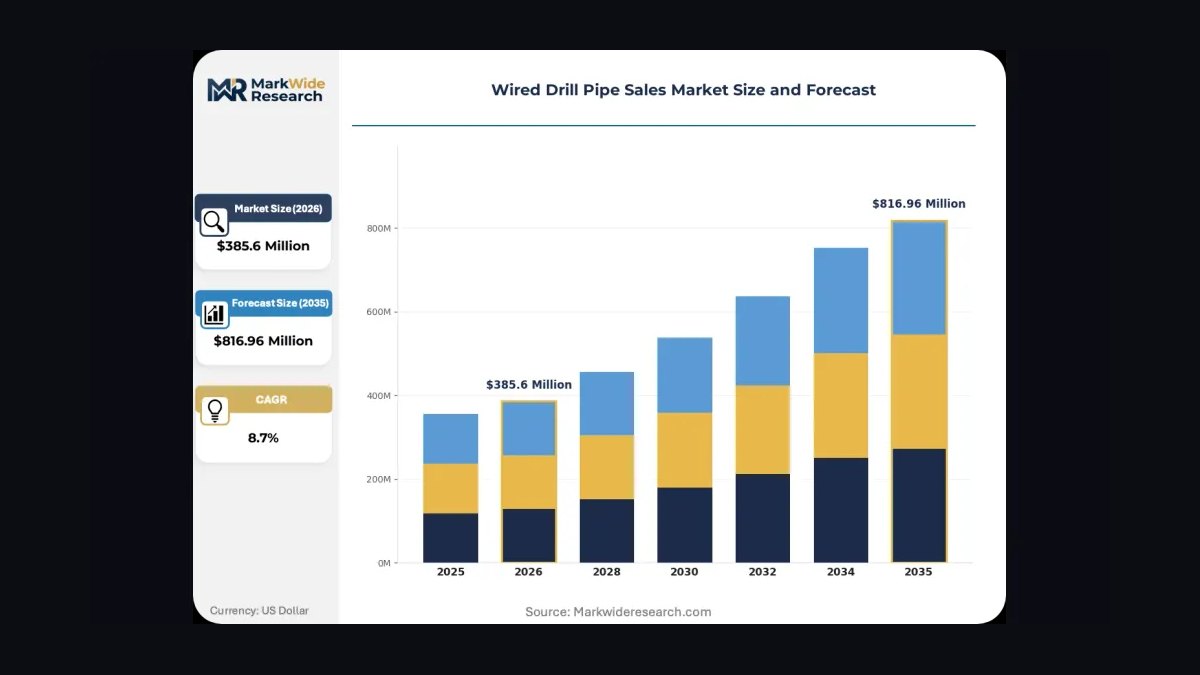Select the $385.6 Million card value
Viewport: 1200px width, 675px height.
[263, 246]
